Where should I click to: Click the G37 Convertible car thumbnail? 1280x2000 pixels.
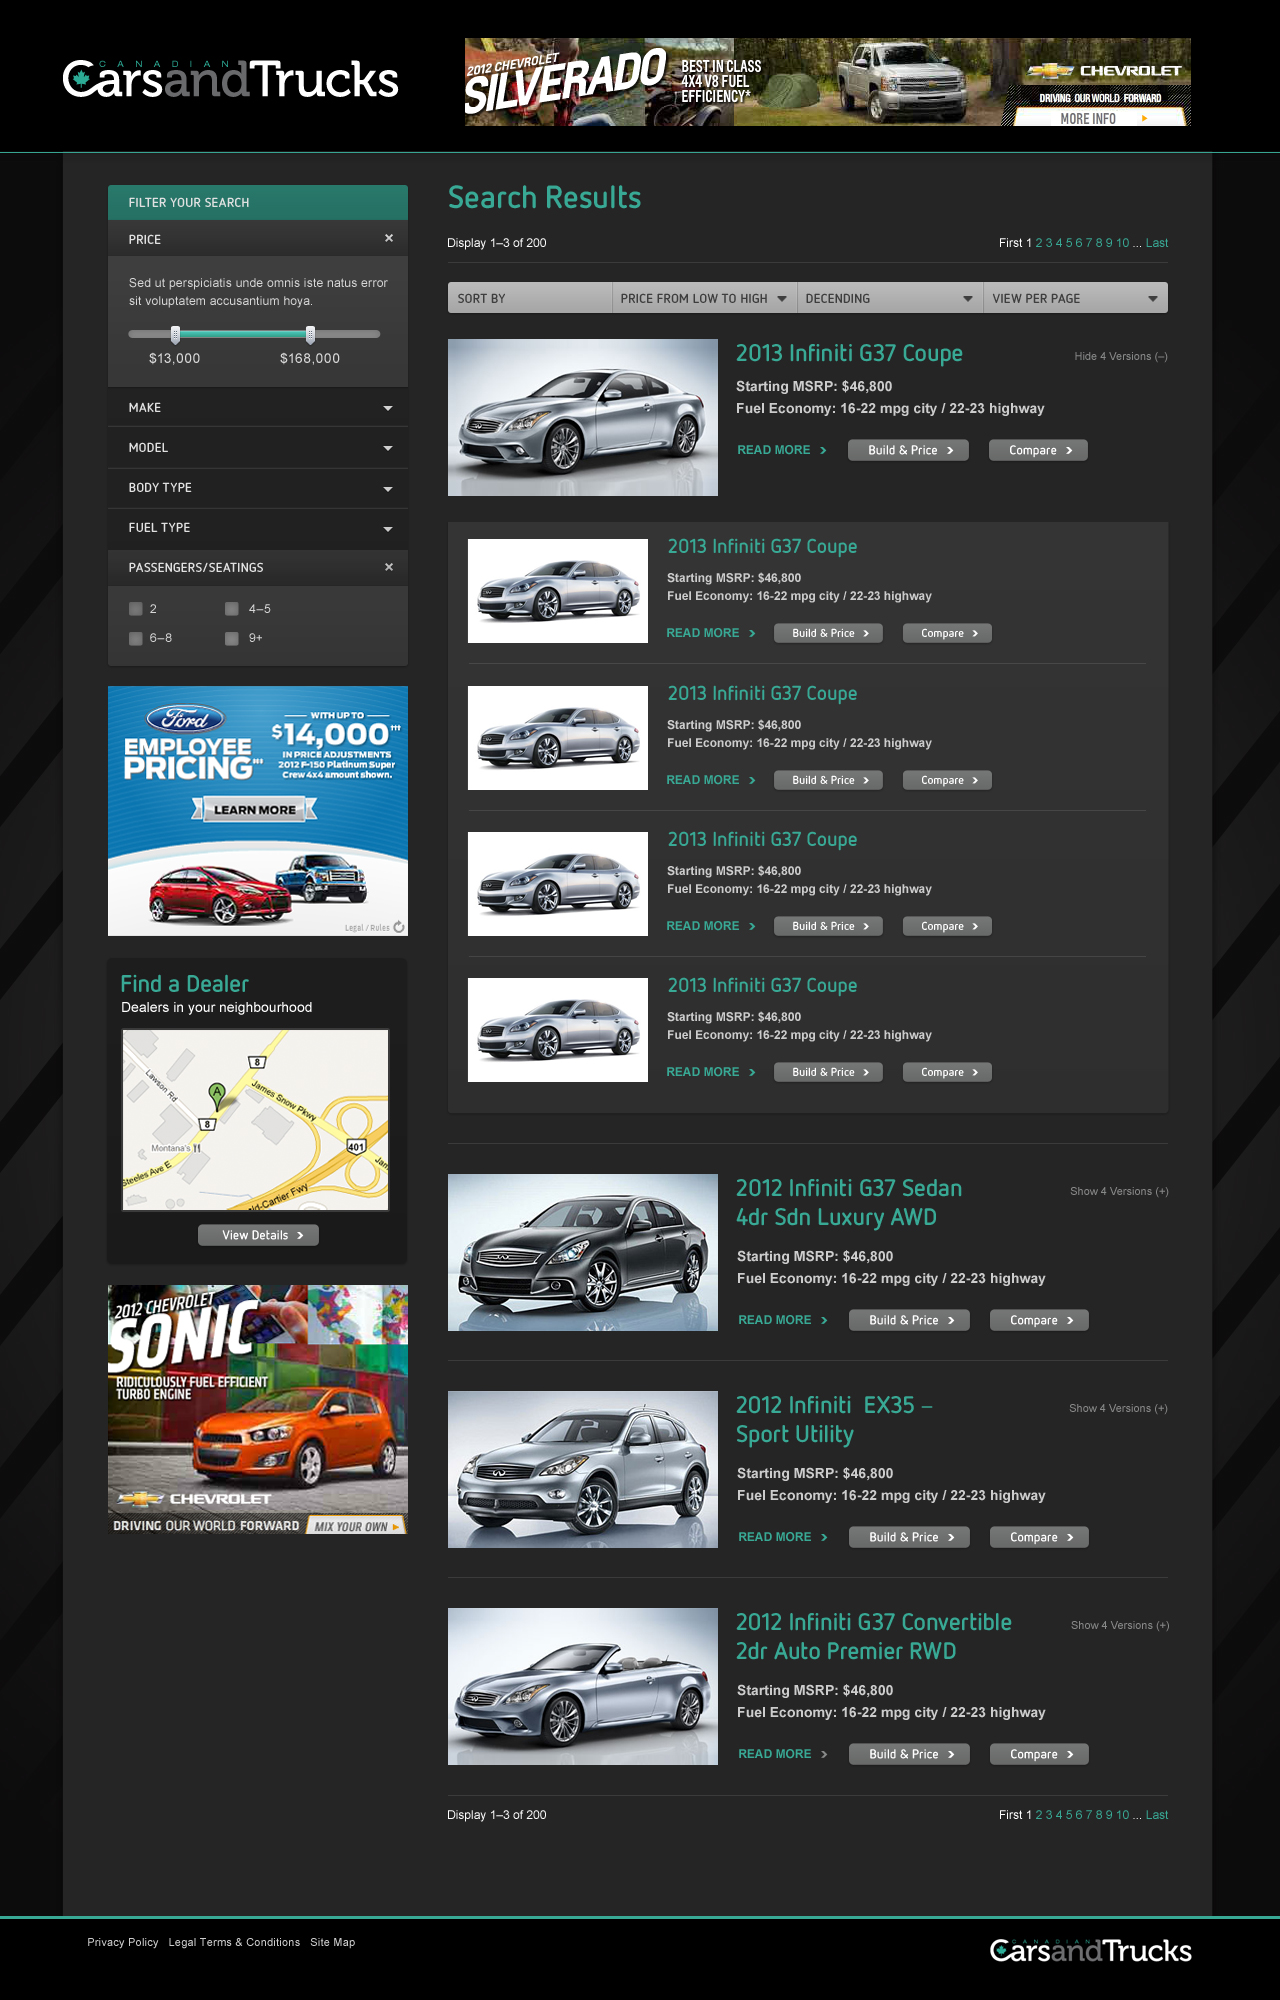[583, 1686]
